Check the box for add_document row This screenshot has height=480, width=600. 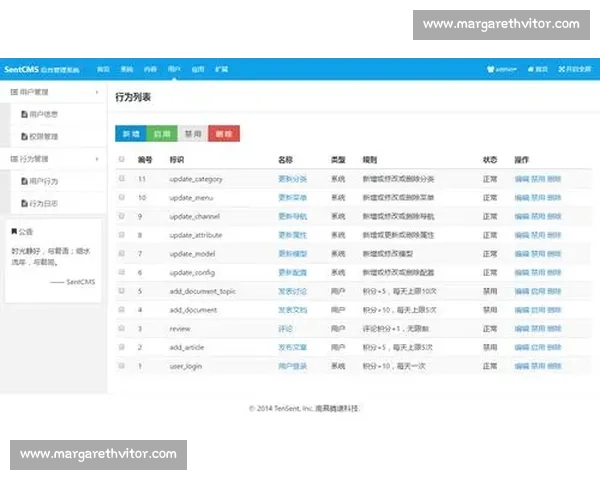coord(122,310)
